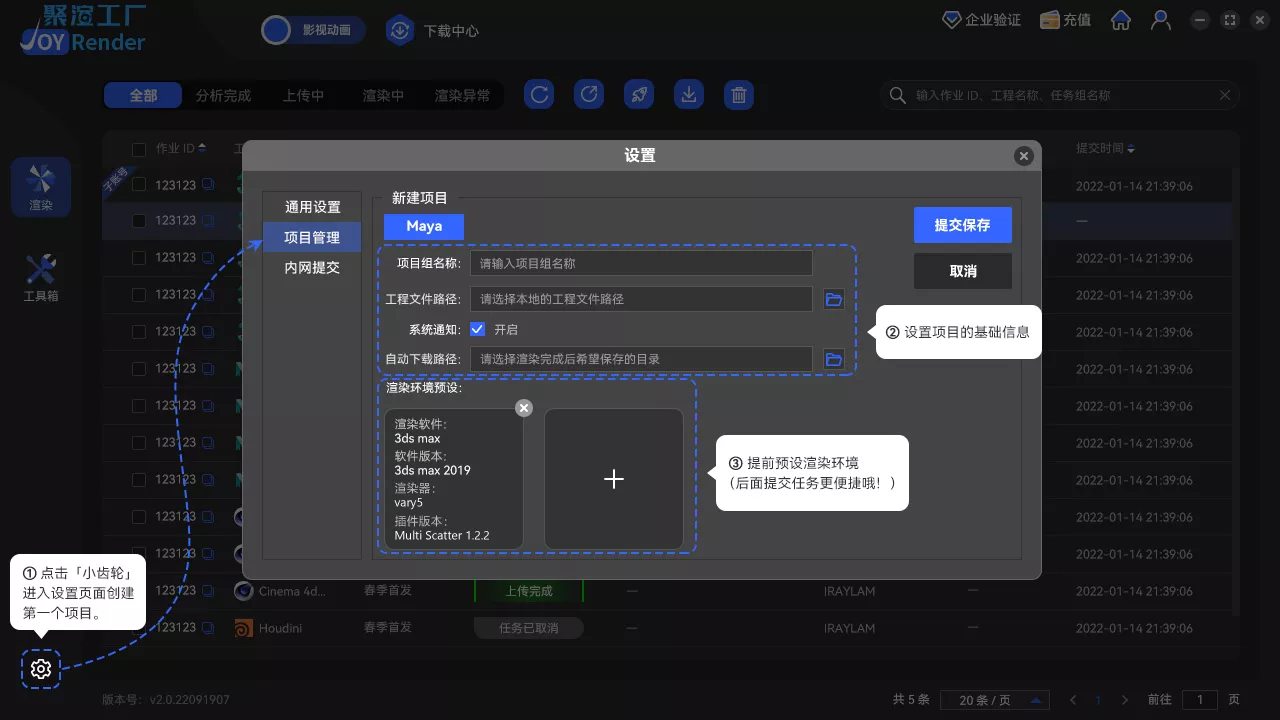
Task: Click the download toolbar icon
Action: (688, 95)
